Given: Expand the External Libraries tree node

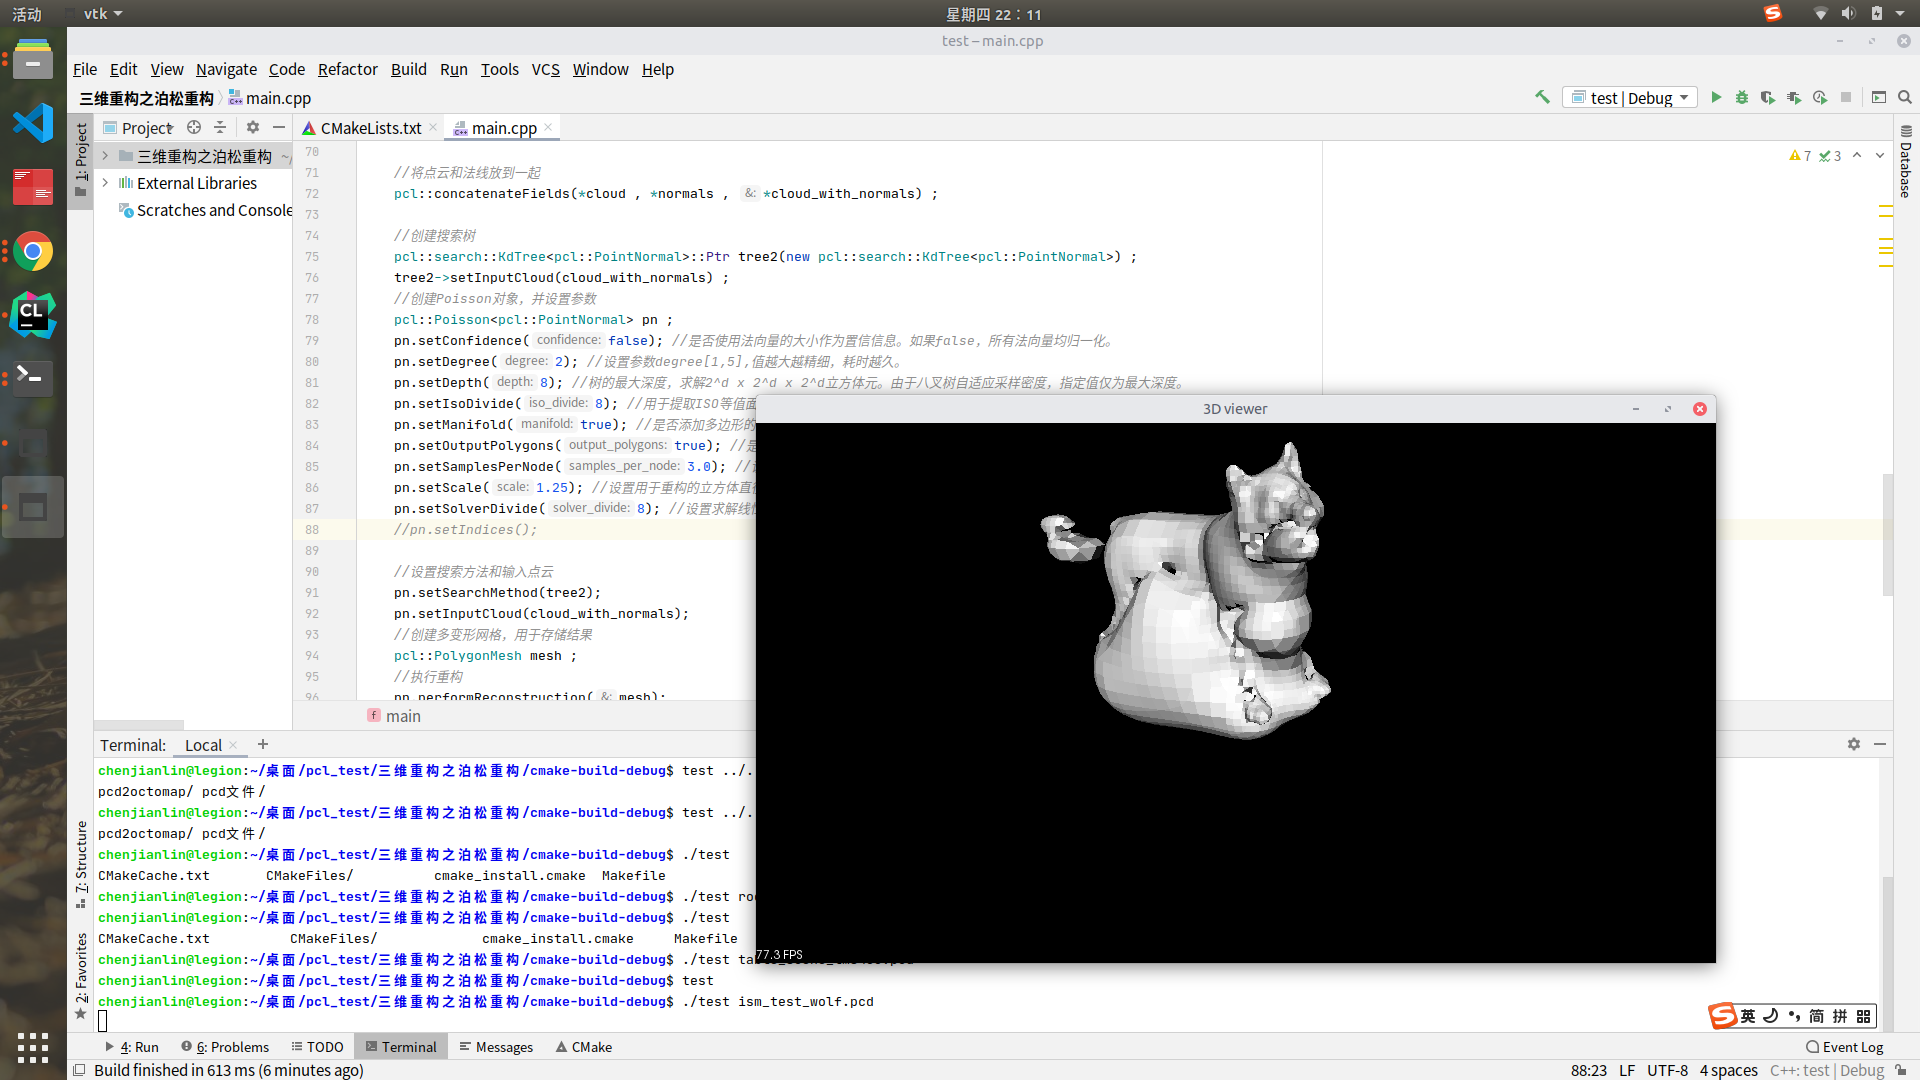Looking at the screenshot, I should tap(105, 183).
